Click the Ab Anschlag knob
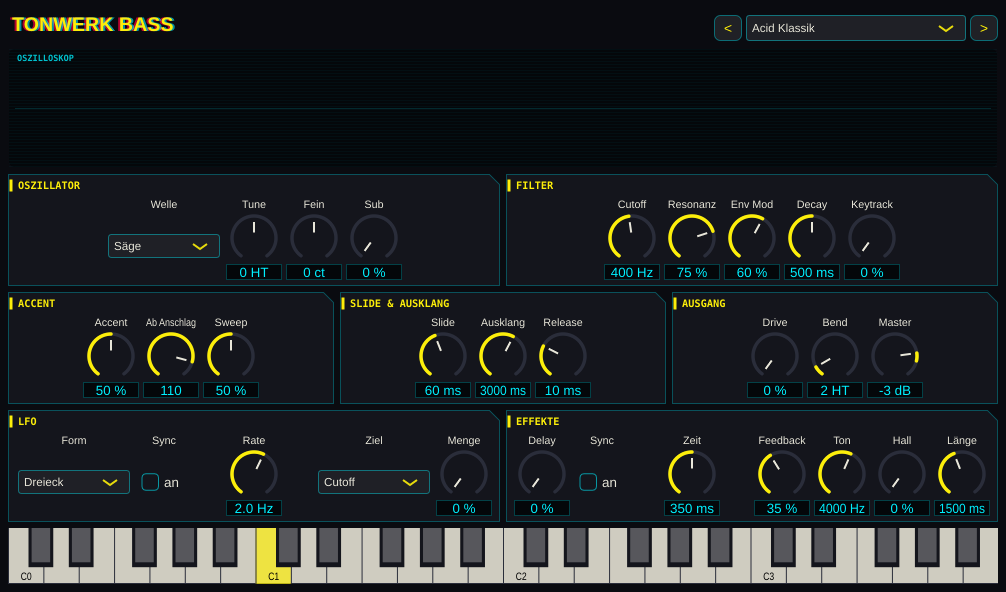This screenshot has height=592, width=1006. 171,356
